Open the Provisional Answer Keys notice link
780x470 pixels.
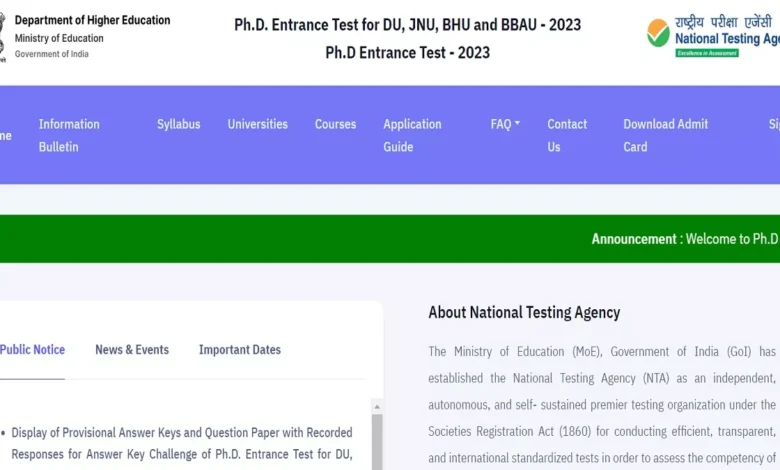coord(182,442)
